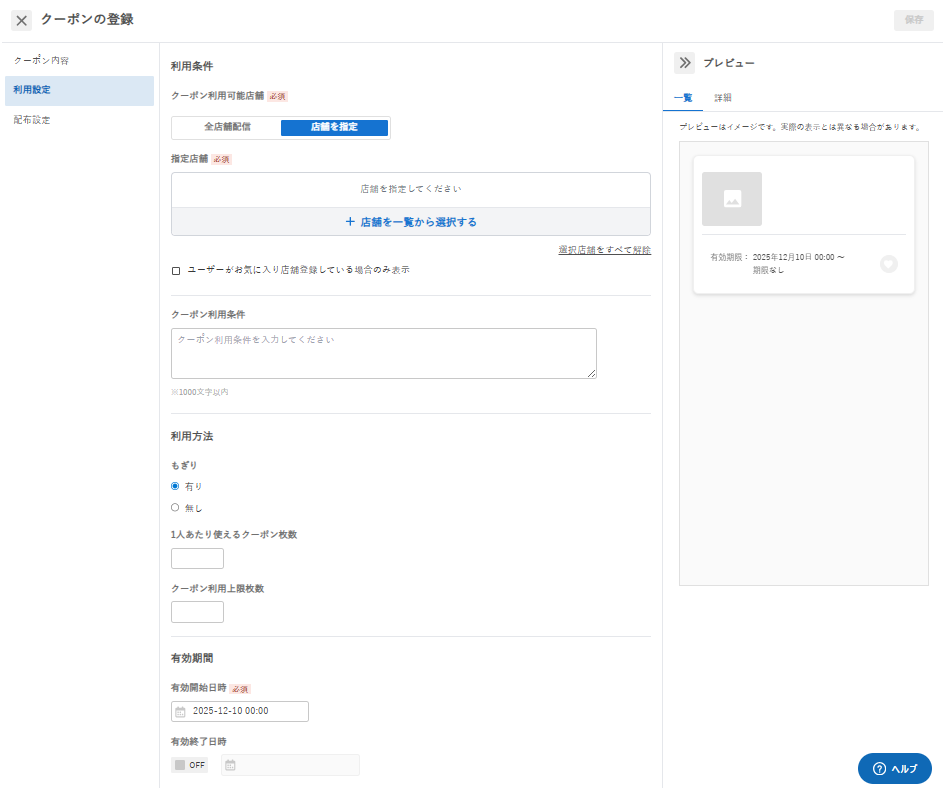
Task: Click 選択店舗をすべて解除 link
Action: pos(604,249)
